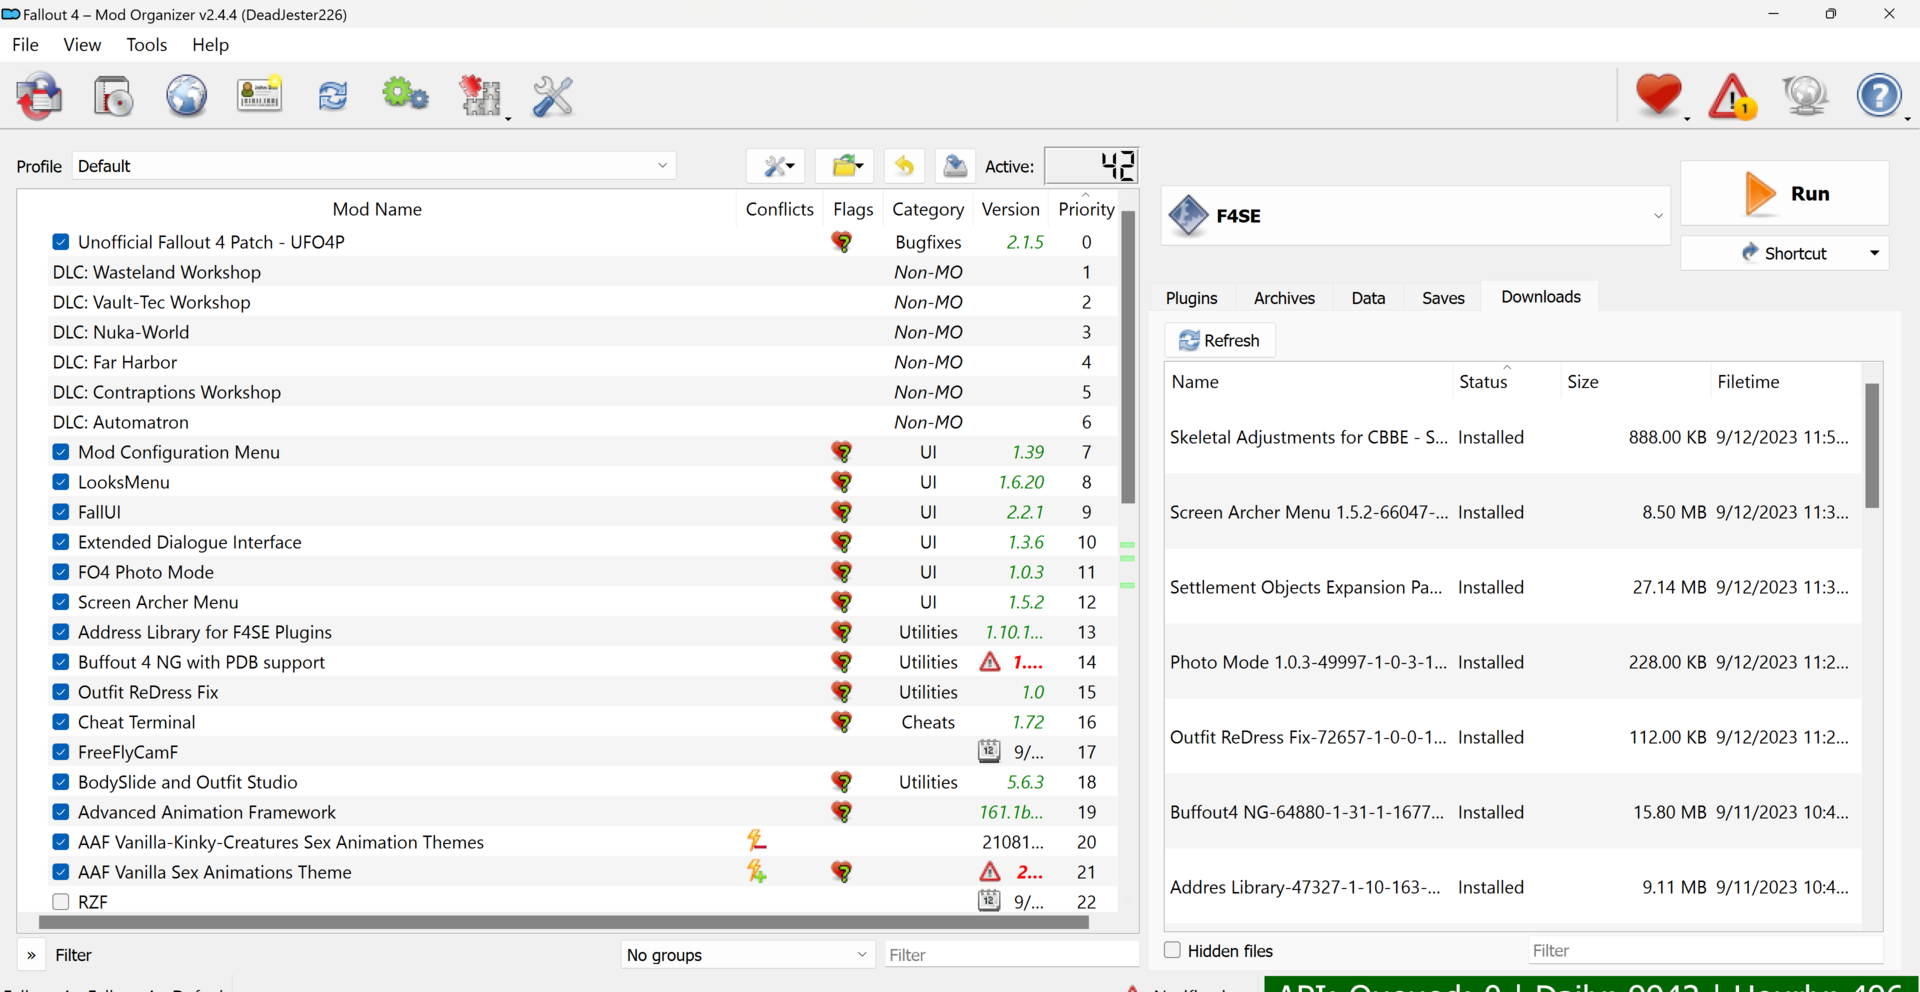Open the profiles configuration ID card icon

click(x=259, y=95)
